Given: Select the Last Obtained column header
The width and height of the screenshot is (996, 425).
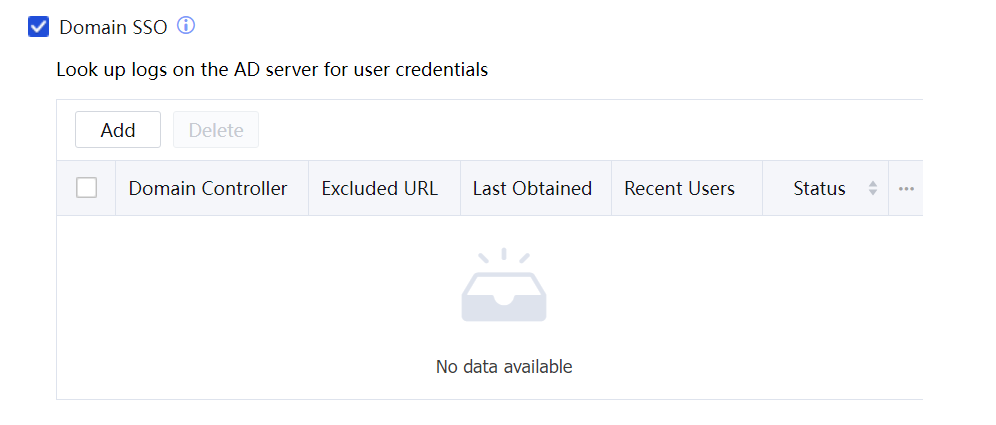Looking at the screenshot, I should 532,188.
